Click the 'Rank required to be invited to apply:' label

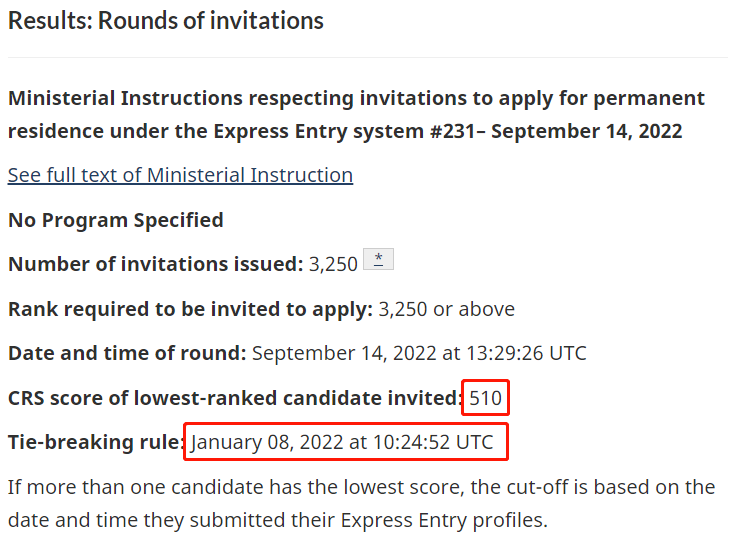[x=190, y=309]
